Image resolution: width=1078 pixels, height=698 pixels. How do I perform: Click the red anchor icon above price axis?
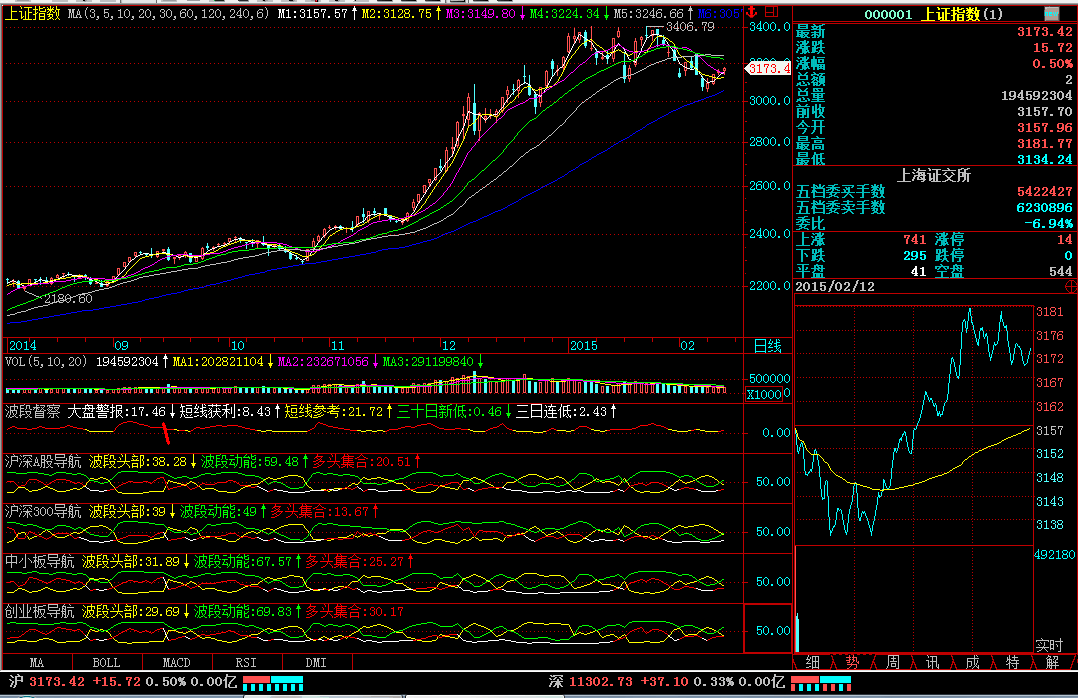coord(751,12)
